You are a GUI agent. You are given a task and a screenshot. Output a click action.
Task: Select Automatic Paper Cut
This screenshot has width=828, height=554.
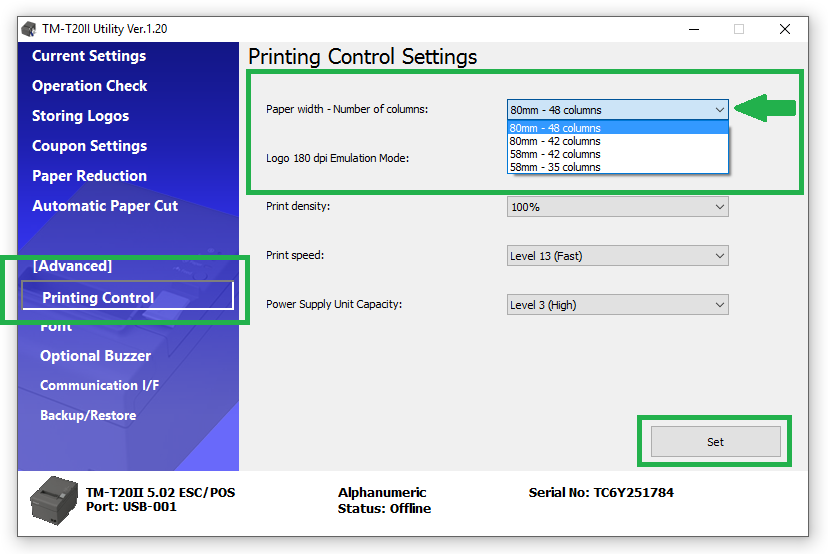(x=105, y=206)
